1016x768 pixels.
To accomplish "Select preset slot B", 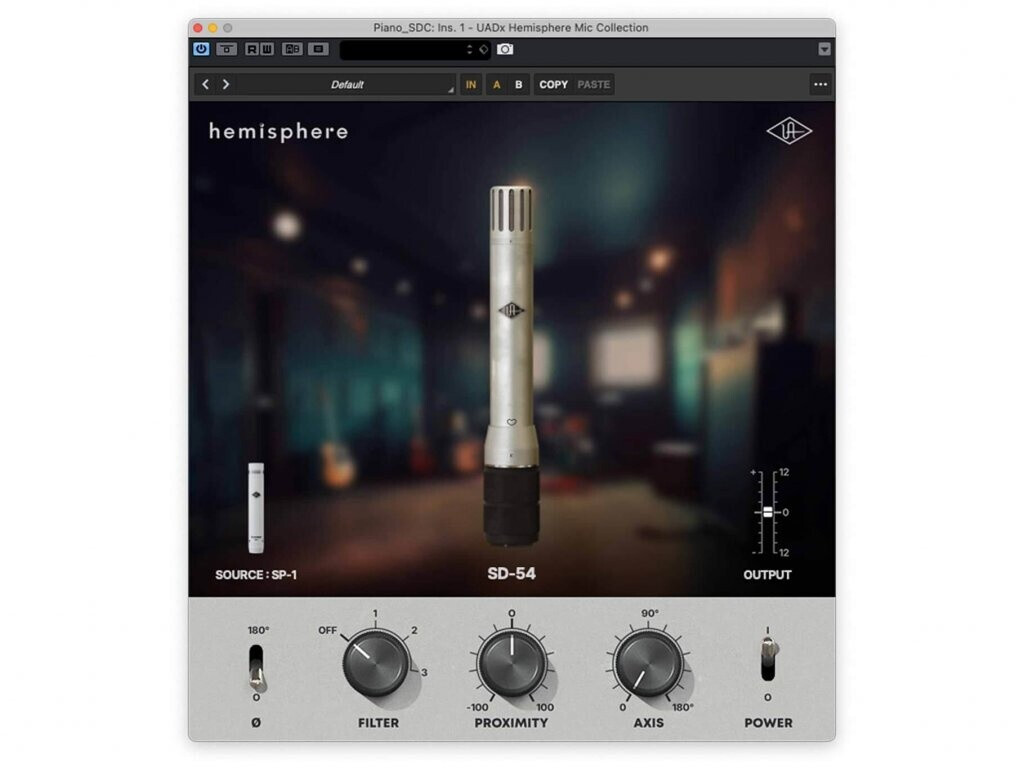I will (x=518, y=85).
